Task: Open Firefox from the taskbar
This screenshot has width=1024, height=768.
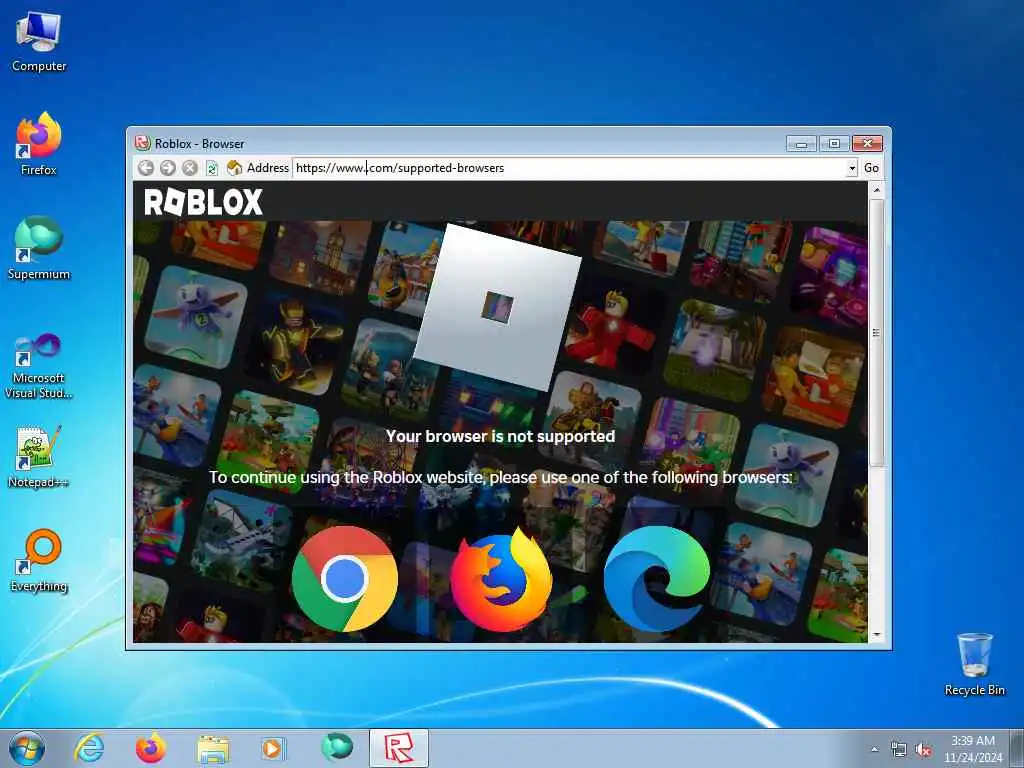Action: pyautogui.click(x=150, y=748)
